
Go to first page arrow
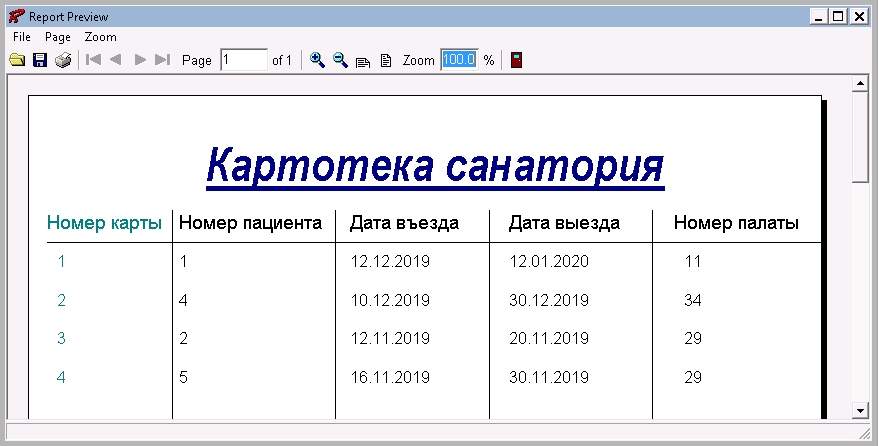click(94, 59)
